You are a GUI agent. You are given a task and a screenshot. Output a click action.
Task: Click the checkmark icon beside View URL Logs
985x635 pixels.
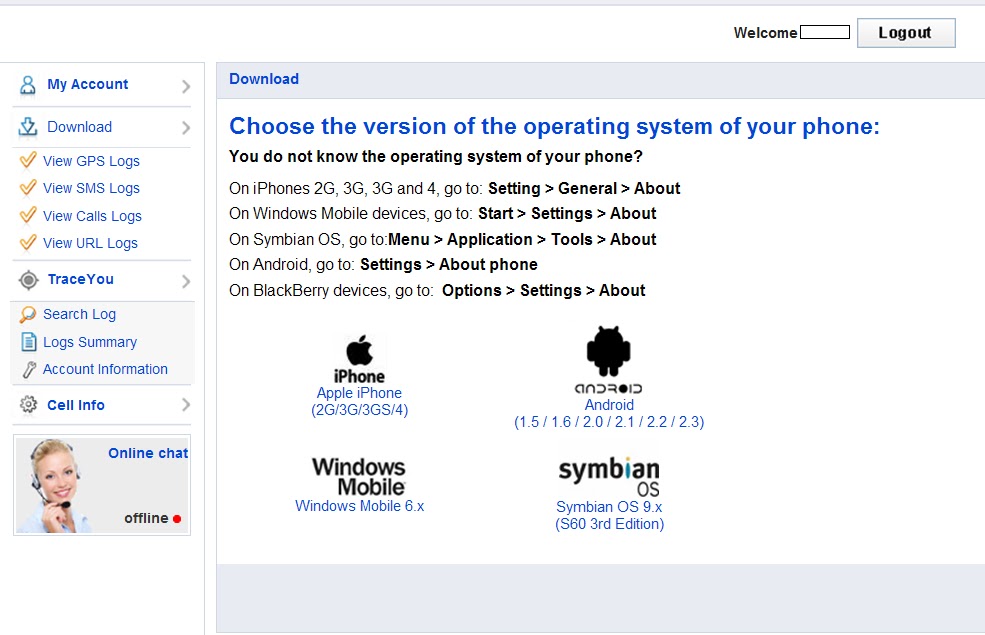28,242
